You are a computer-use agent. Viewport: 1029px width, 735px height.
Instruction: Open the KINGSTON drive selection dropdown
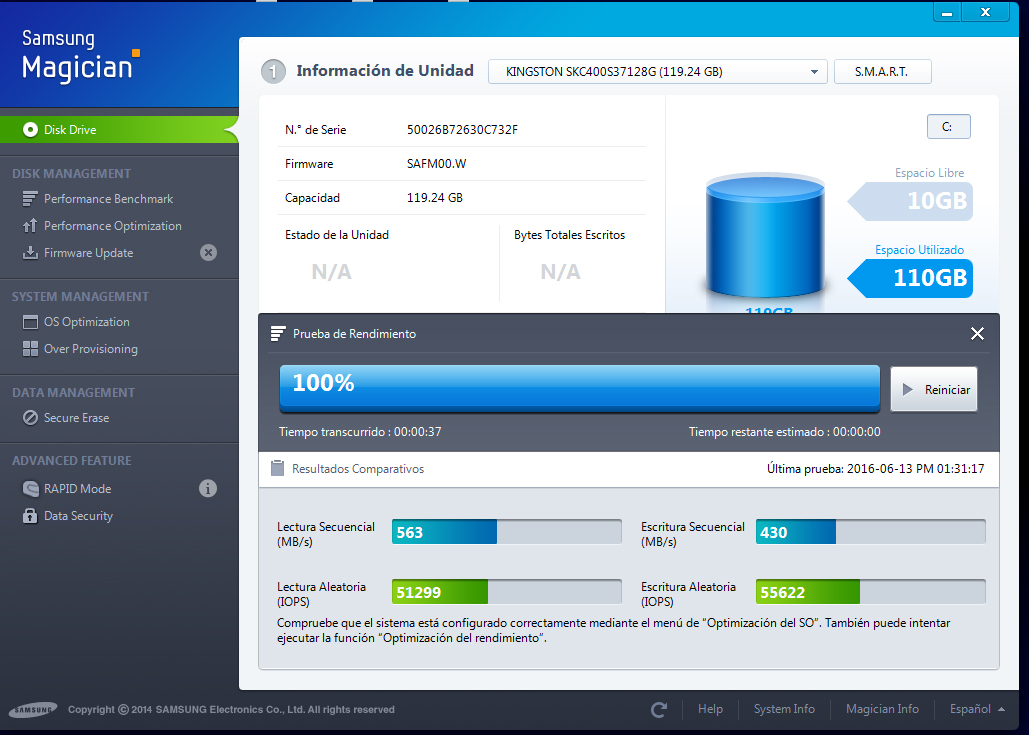coord(658,72)
